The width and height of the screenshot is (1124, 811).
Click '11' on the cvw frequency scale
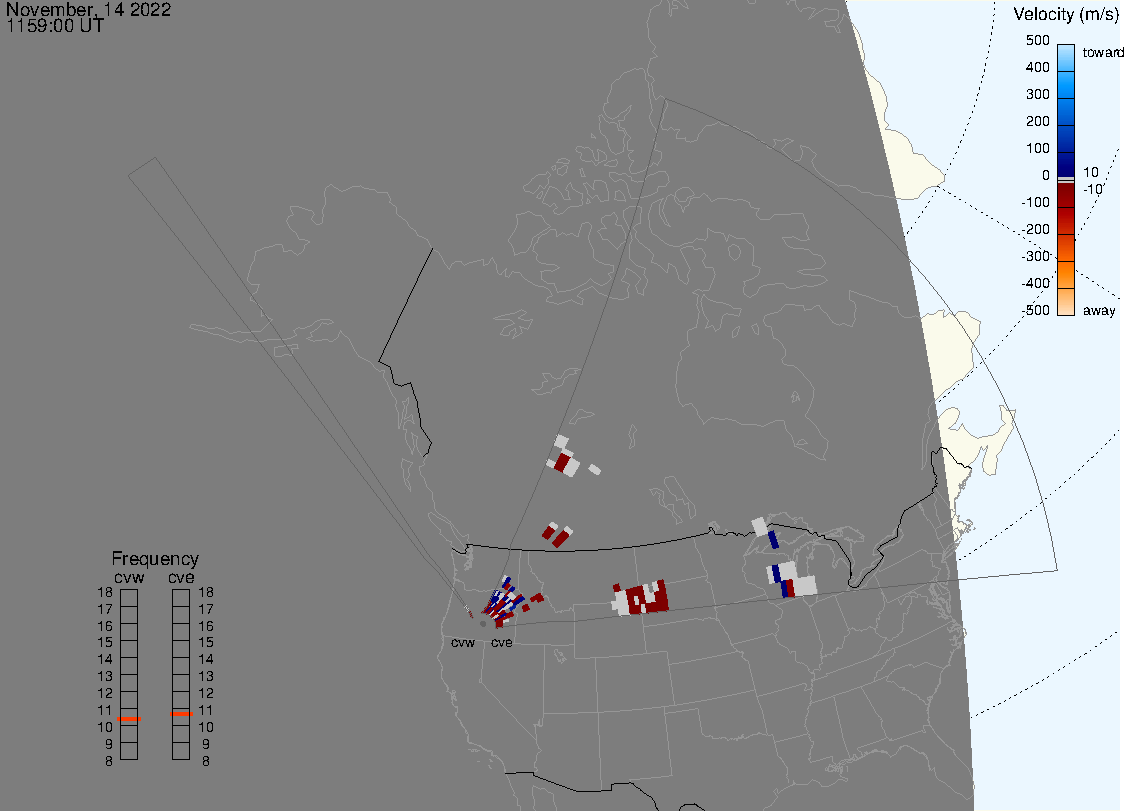coord(105,710)
